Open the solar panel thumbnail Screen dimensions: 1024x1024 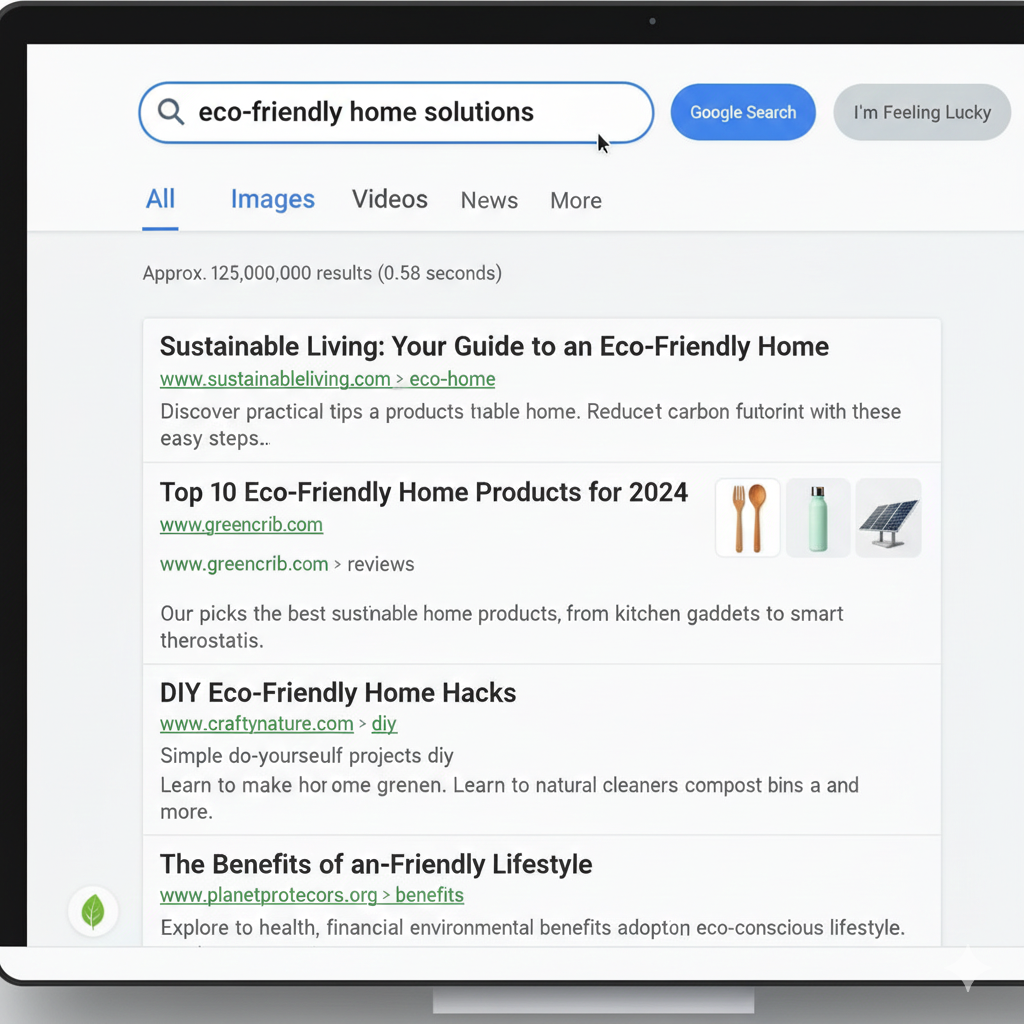tap(888, 518)
